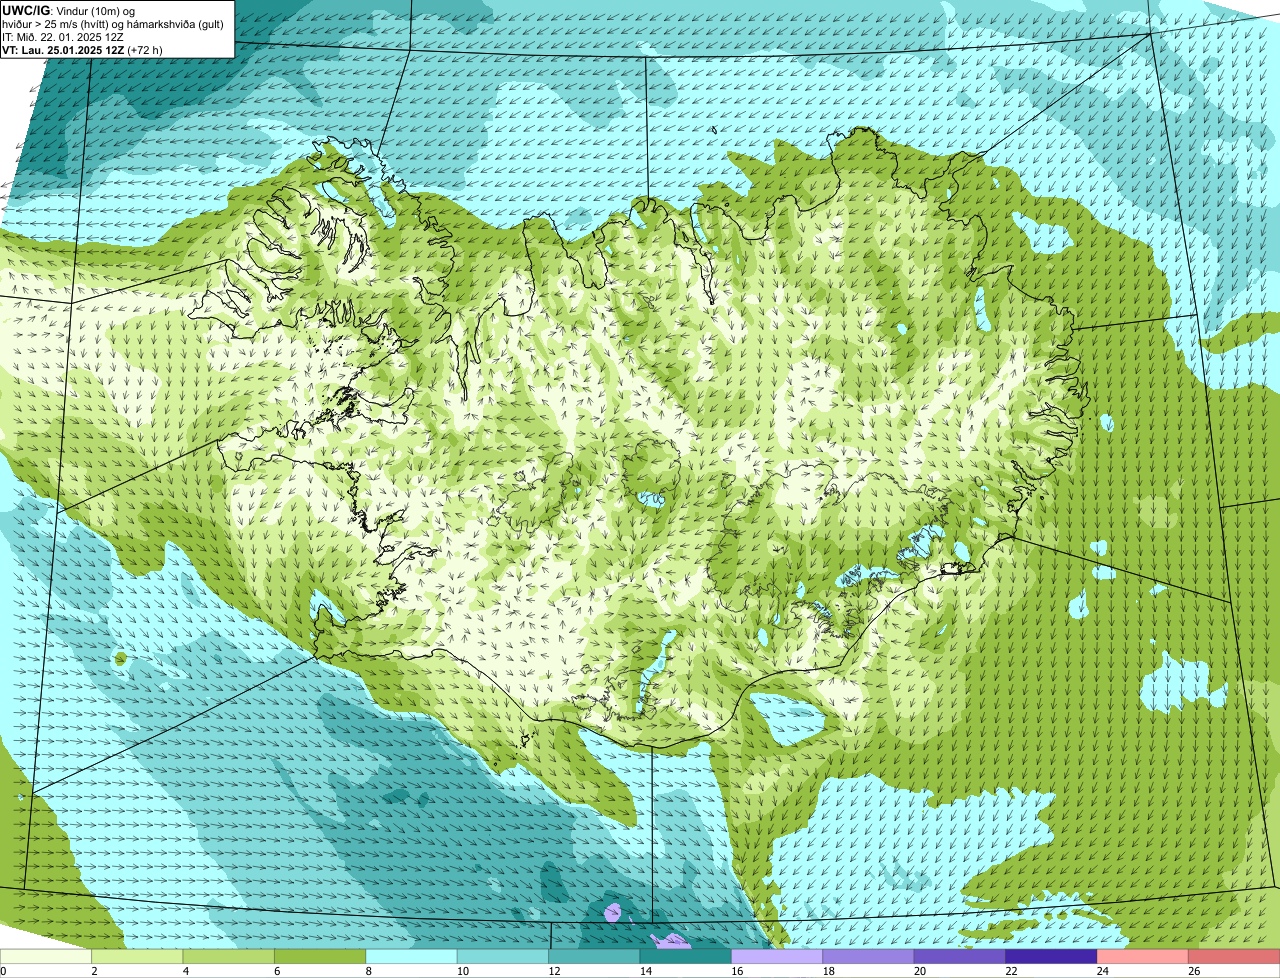This screenshot has height=978, width=1280.
Task: Select the legend tick label '24'
Action: point(1103,971)
